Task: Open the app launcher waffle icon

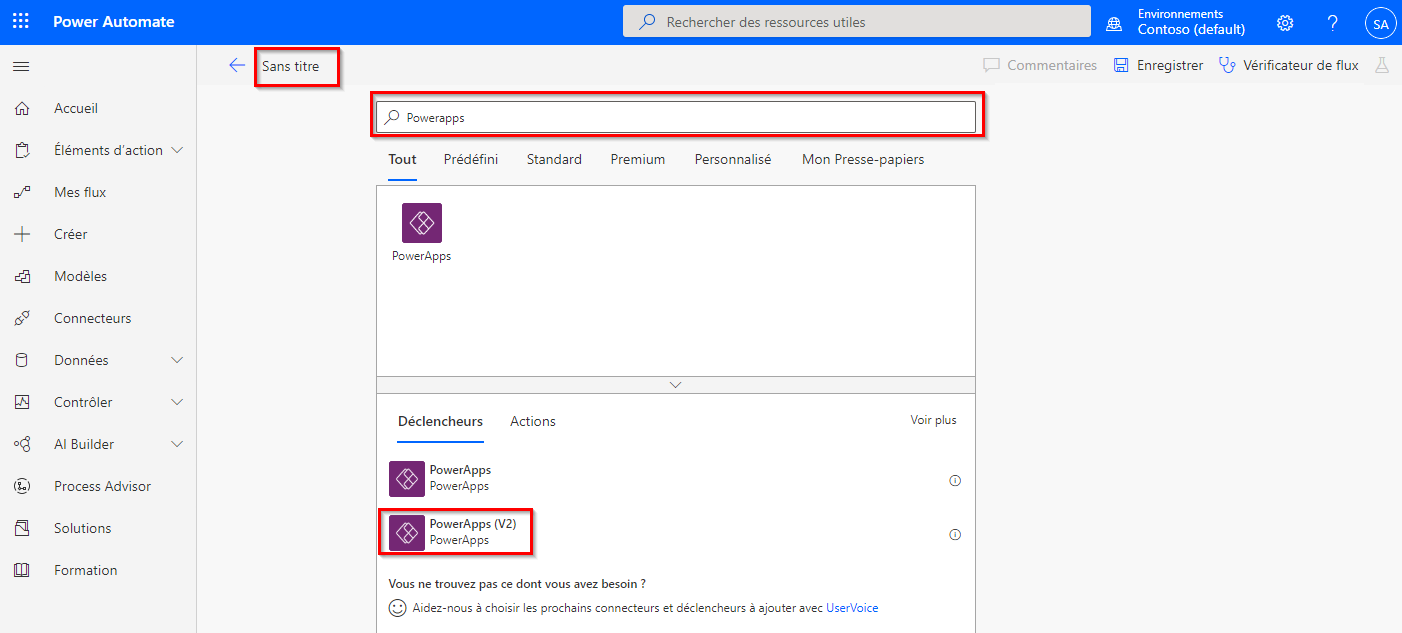Action: point(21,22)
